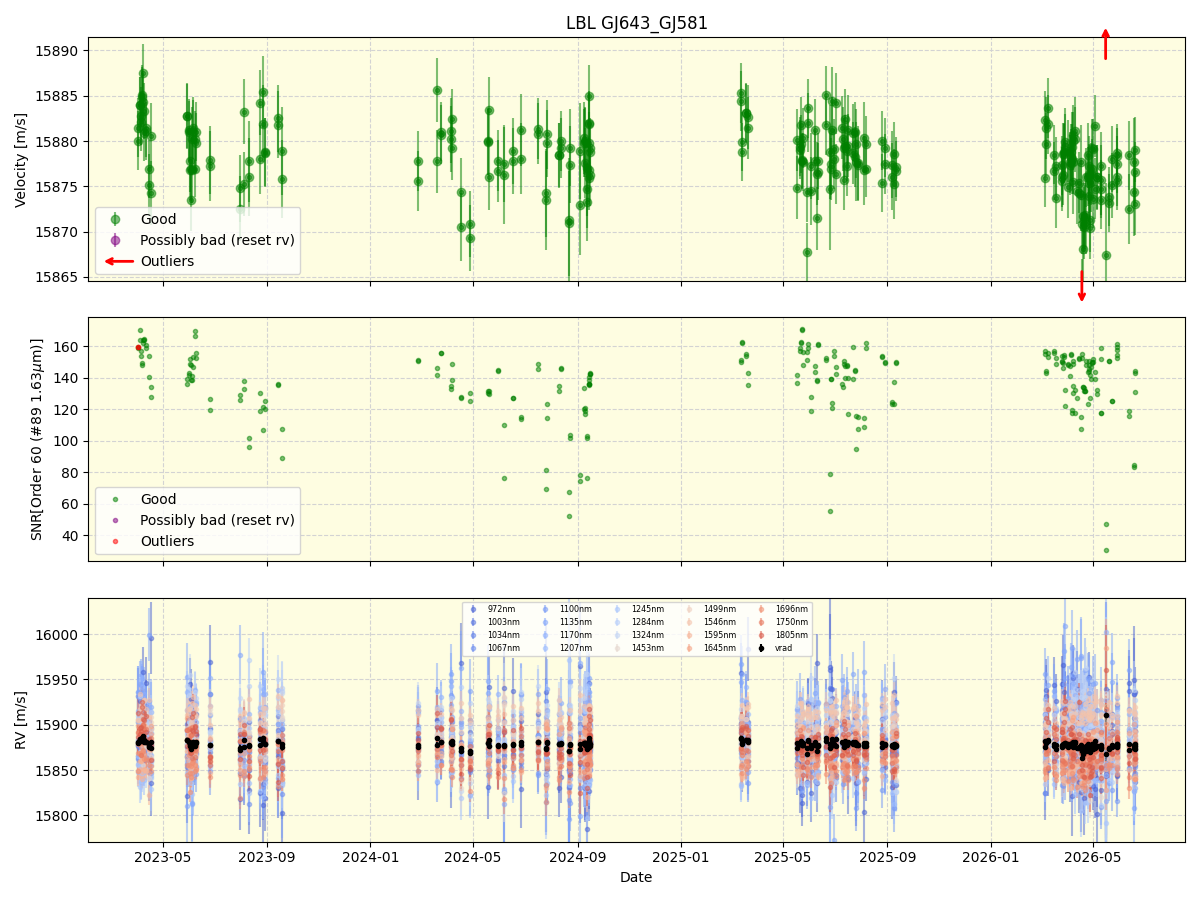The height and width of the screenshot is (900, 1200).
Task: Click the 2026-01 date tick label
Action: (991, 857)
